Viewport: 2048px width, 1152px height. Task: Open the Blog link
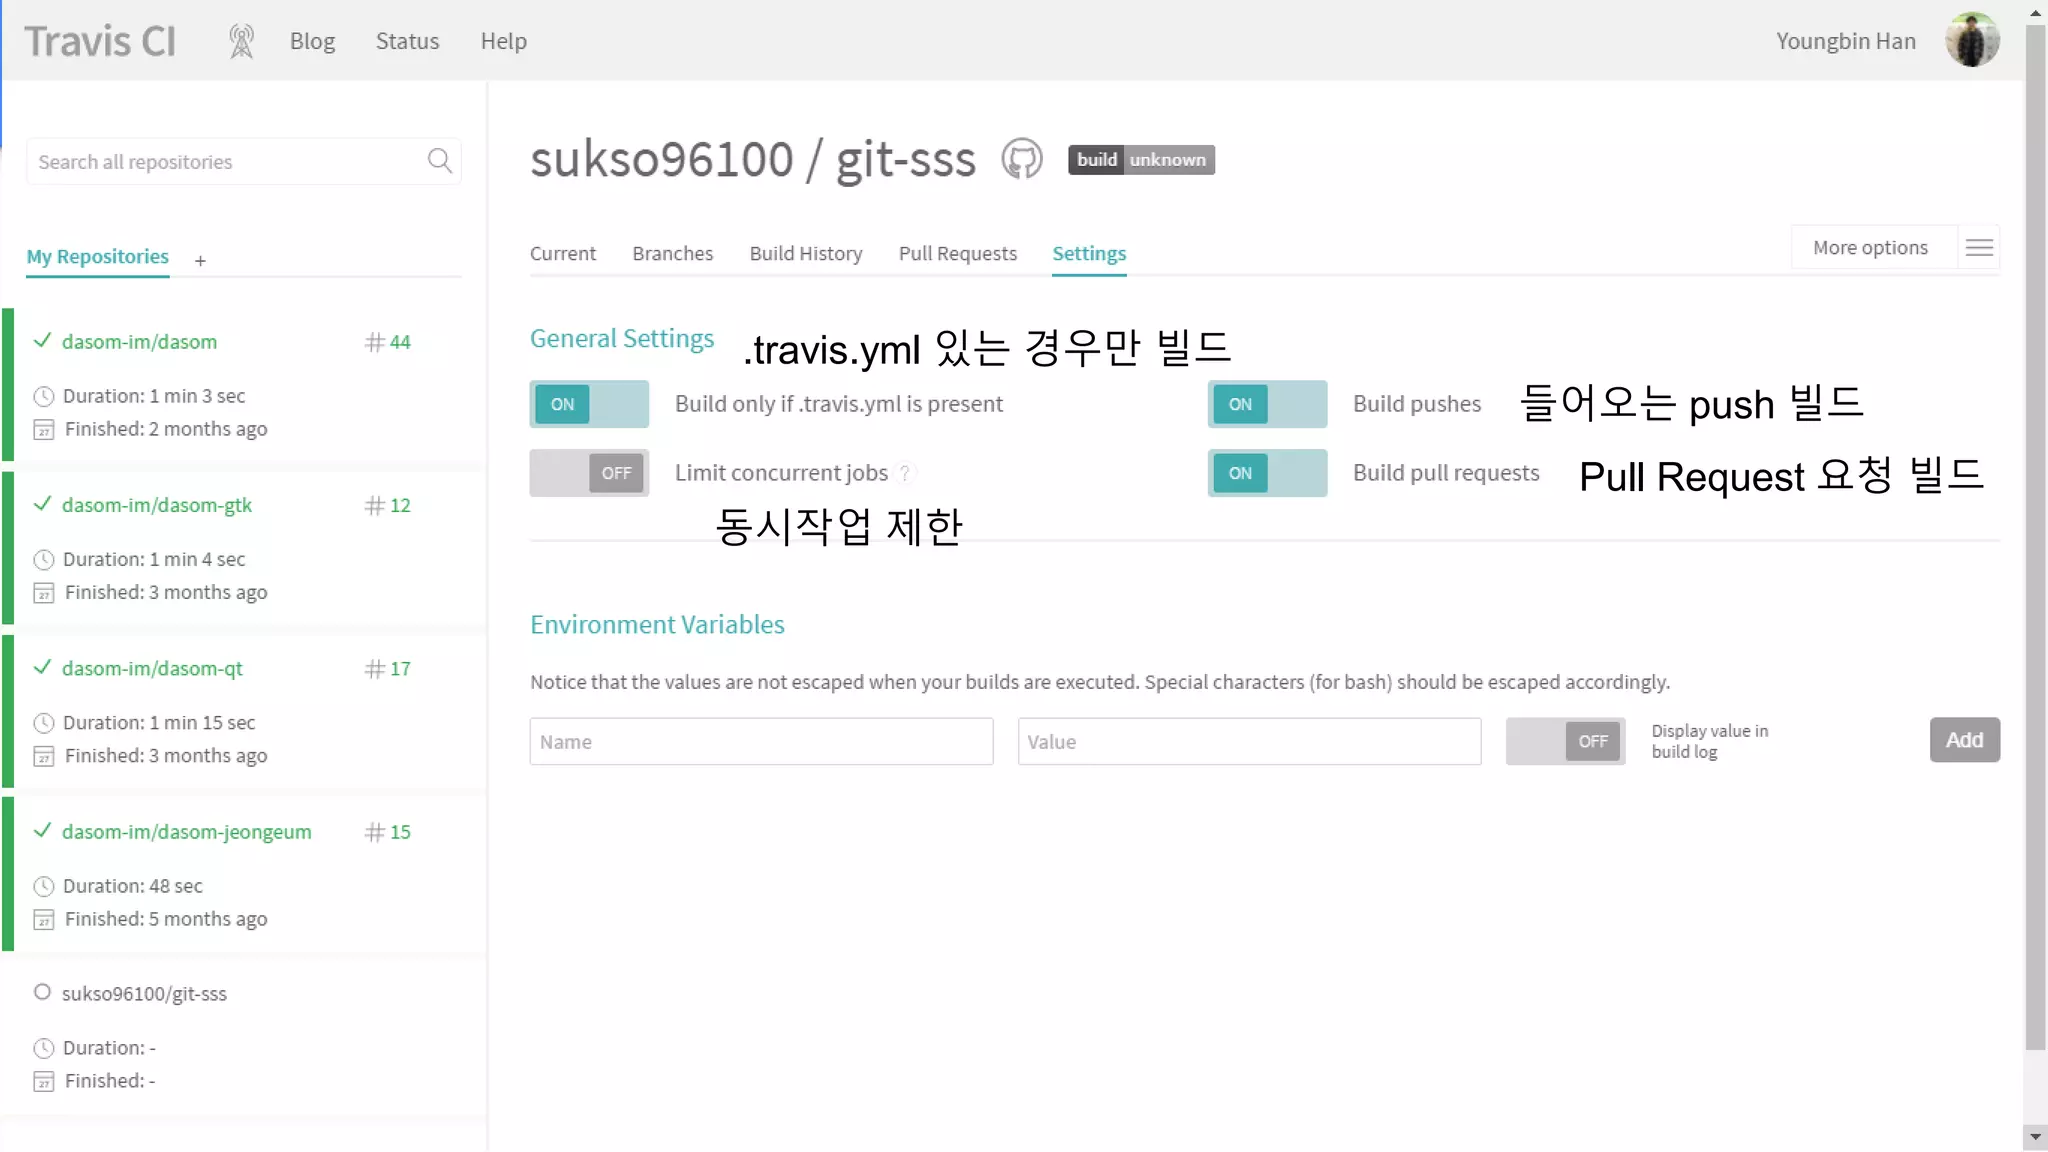(312, 41)
